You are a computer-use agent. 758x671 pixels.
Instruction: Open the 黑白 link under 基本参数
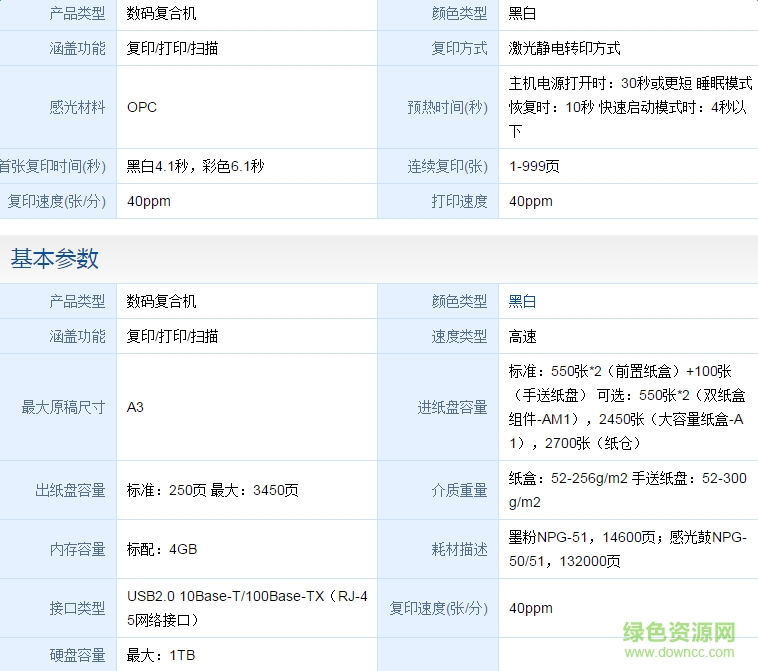coord(522,301)
